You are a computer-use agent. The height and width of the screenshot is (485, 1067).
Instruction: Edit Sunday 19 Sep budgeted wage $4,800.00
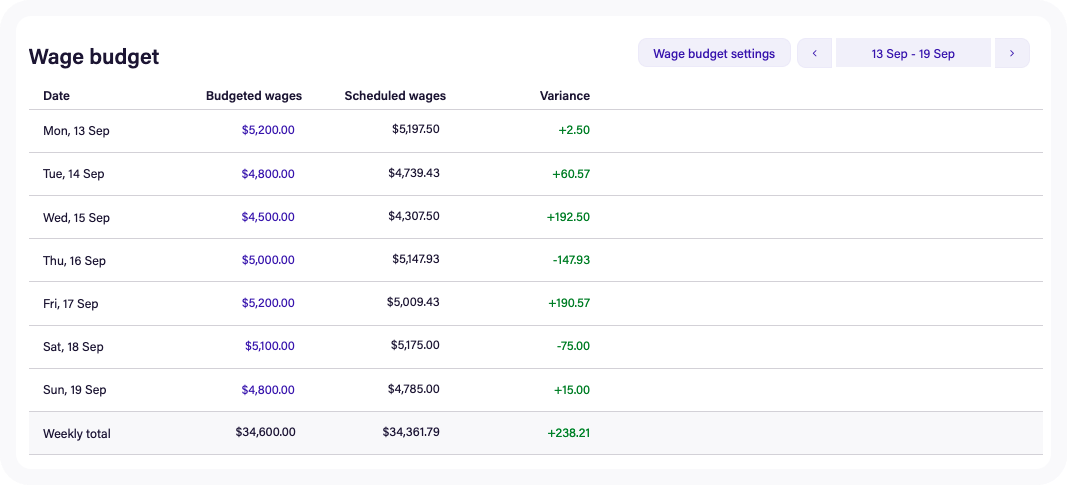click(268, 390)
